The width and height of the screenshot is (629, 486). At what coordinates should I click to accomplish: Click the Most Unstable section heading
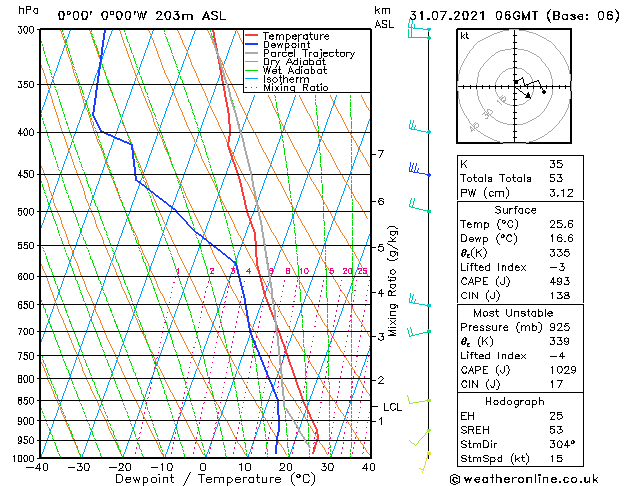513,313
